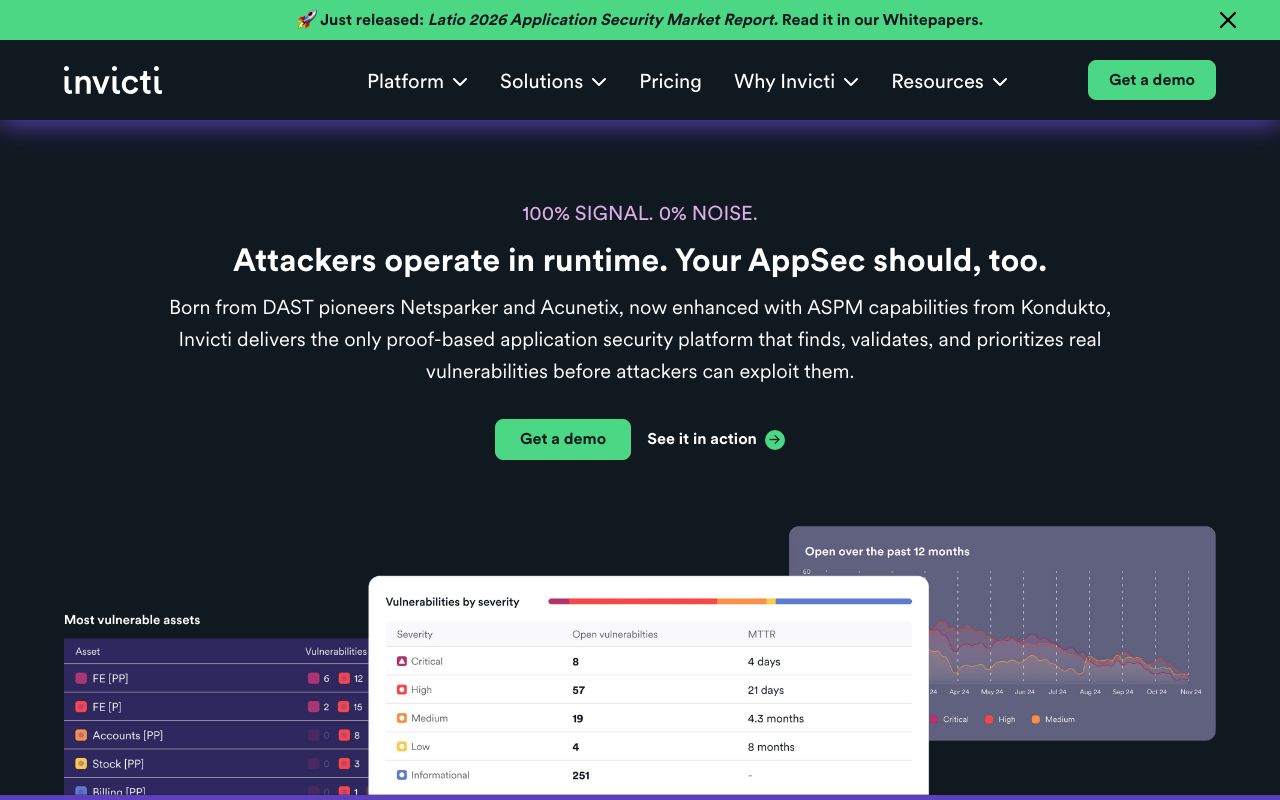The image size is (1280, 800).
Task: Click the "MTTR" column header
Action: (x=762, y=634)
